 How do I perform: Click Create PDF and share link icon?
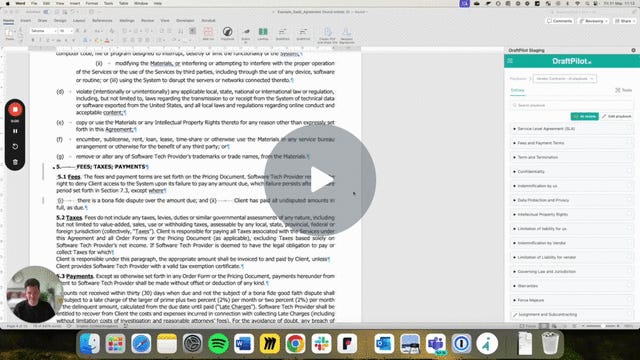click(327, 35)
